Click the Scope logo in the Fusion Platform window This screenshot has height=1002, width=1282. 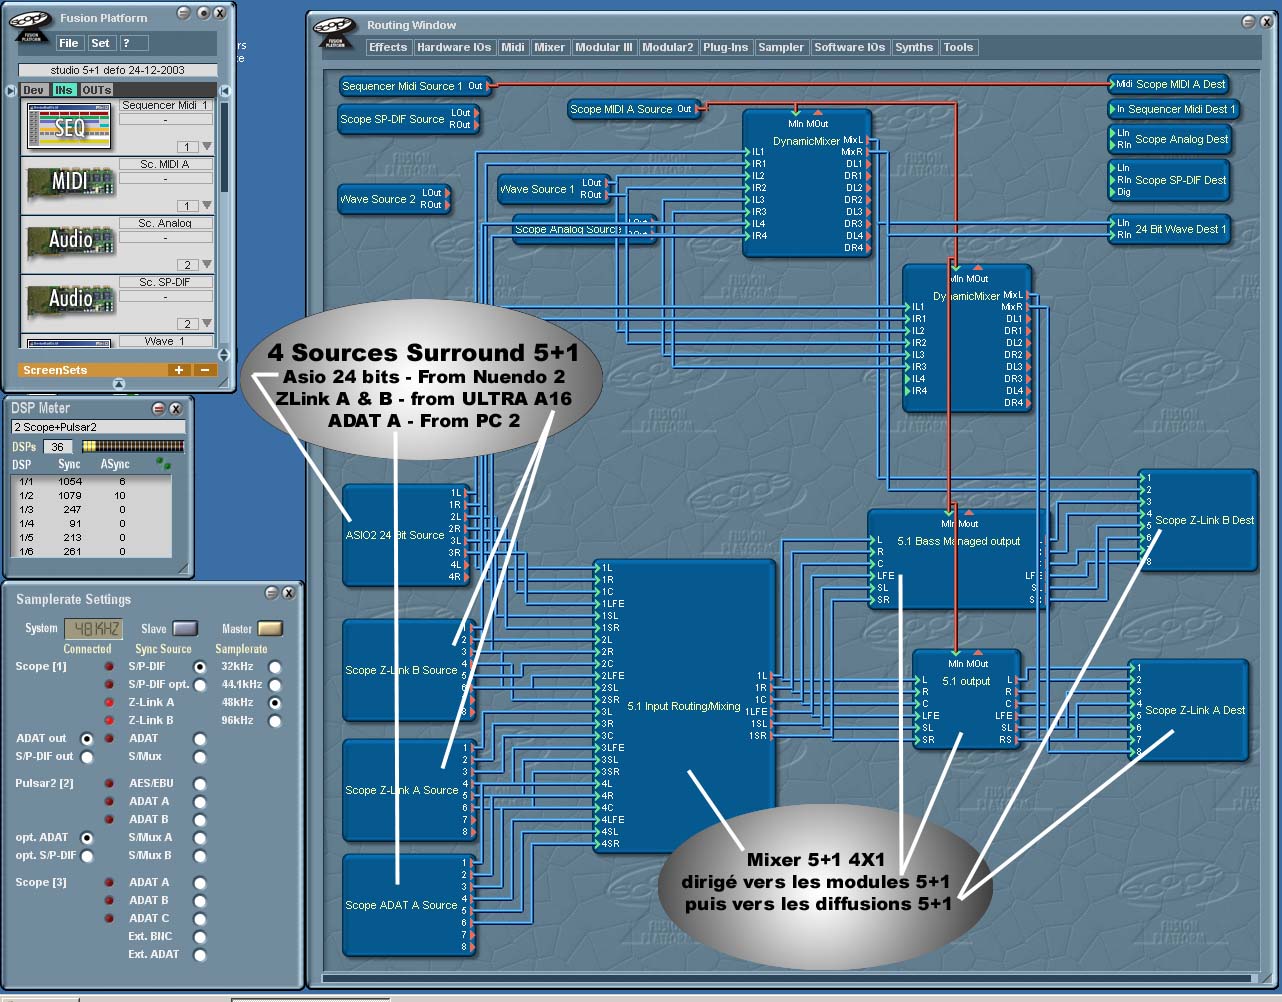coord(29,27)
